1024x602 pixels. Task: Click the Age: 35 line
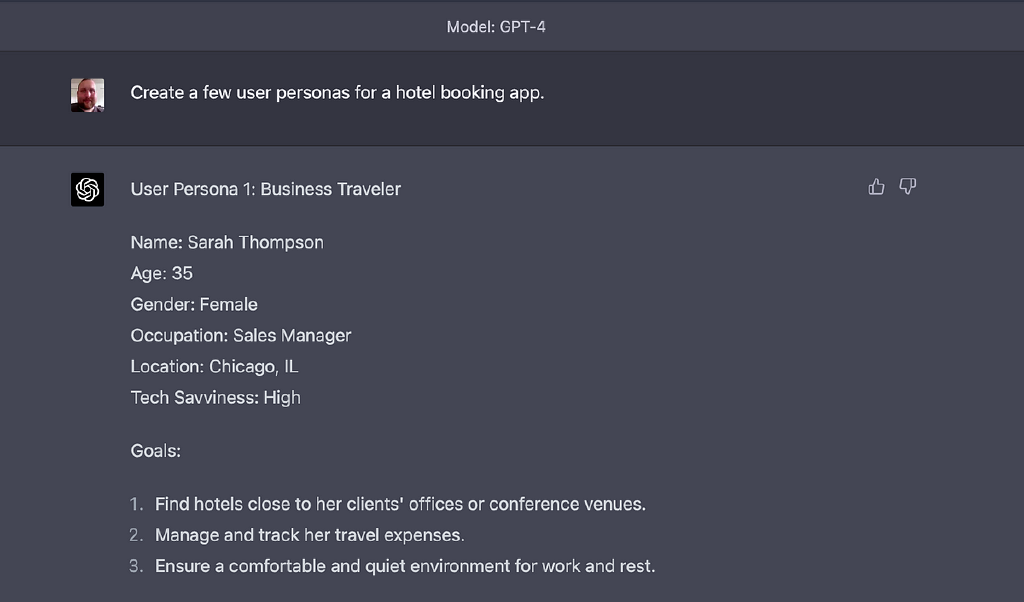tap(162, 273)
